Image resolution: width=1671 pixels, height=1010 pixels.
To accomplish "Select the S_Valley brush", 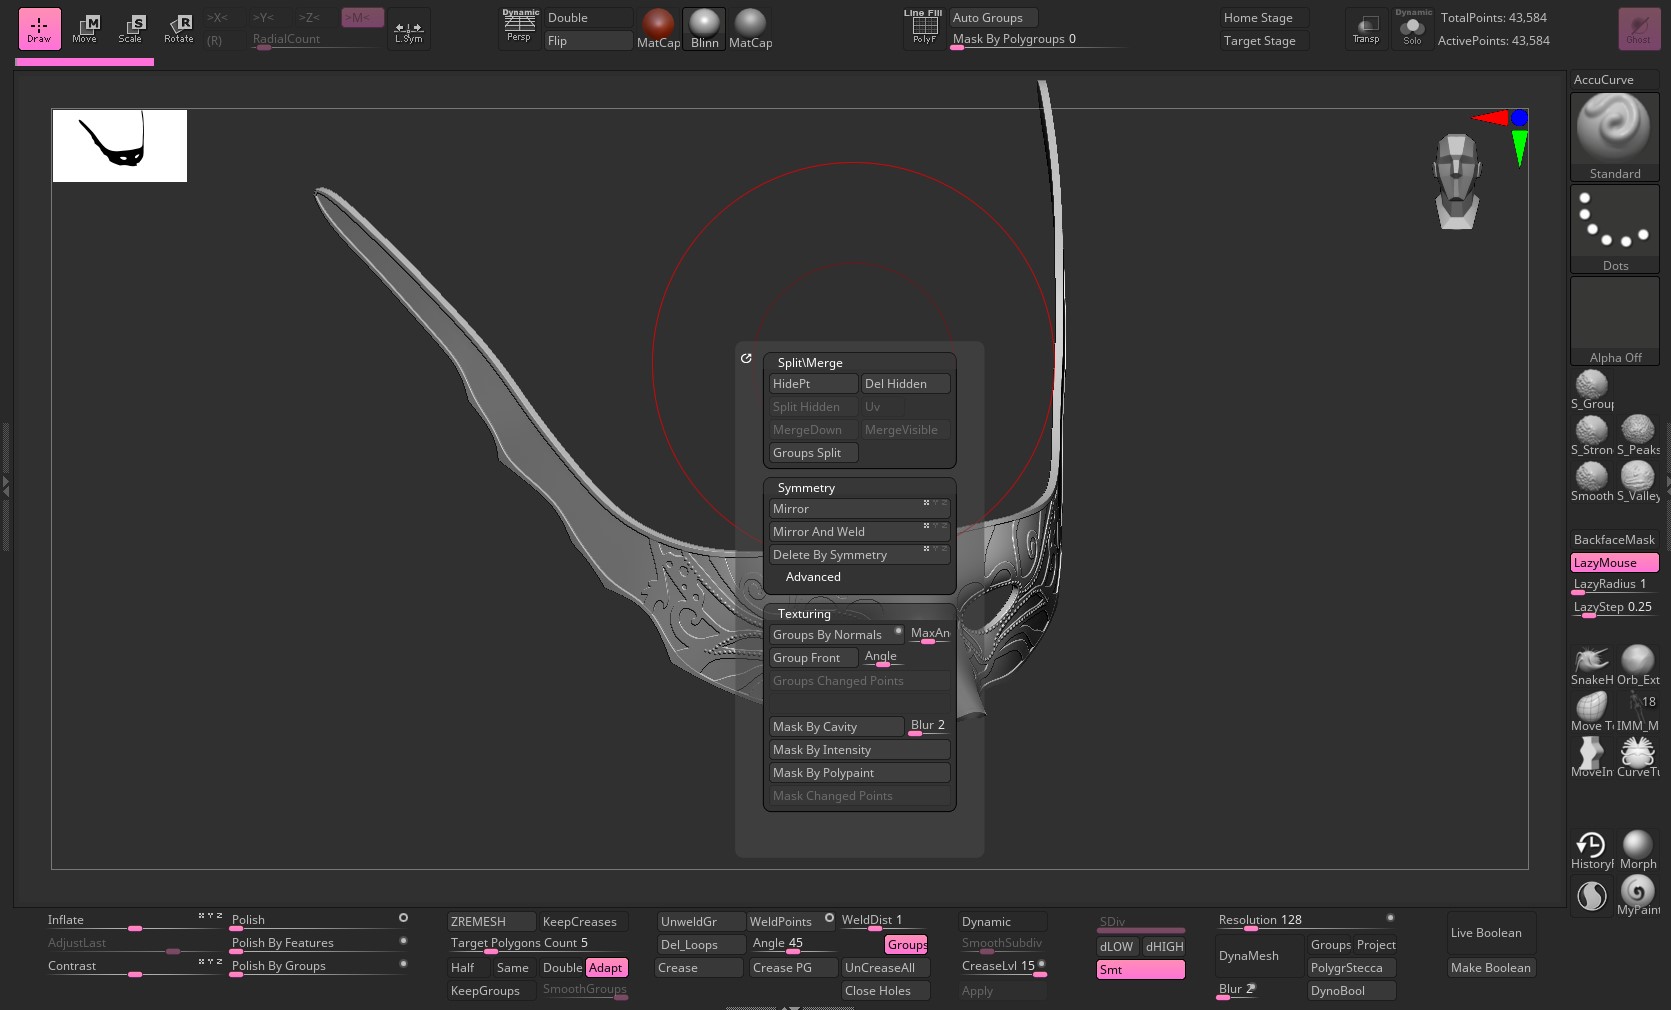I will [1638, 481].
